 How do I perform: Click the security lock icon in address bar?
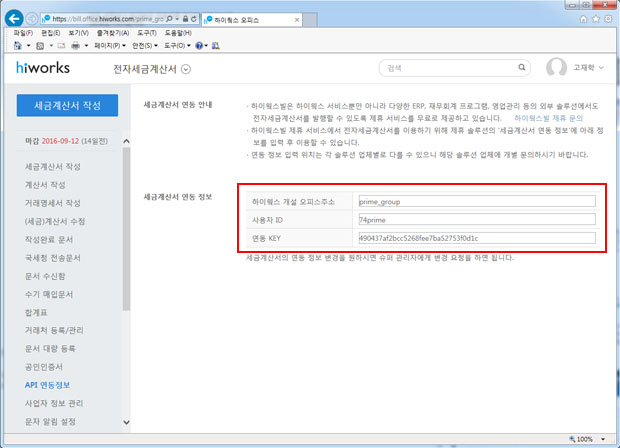(185, 19)
